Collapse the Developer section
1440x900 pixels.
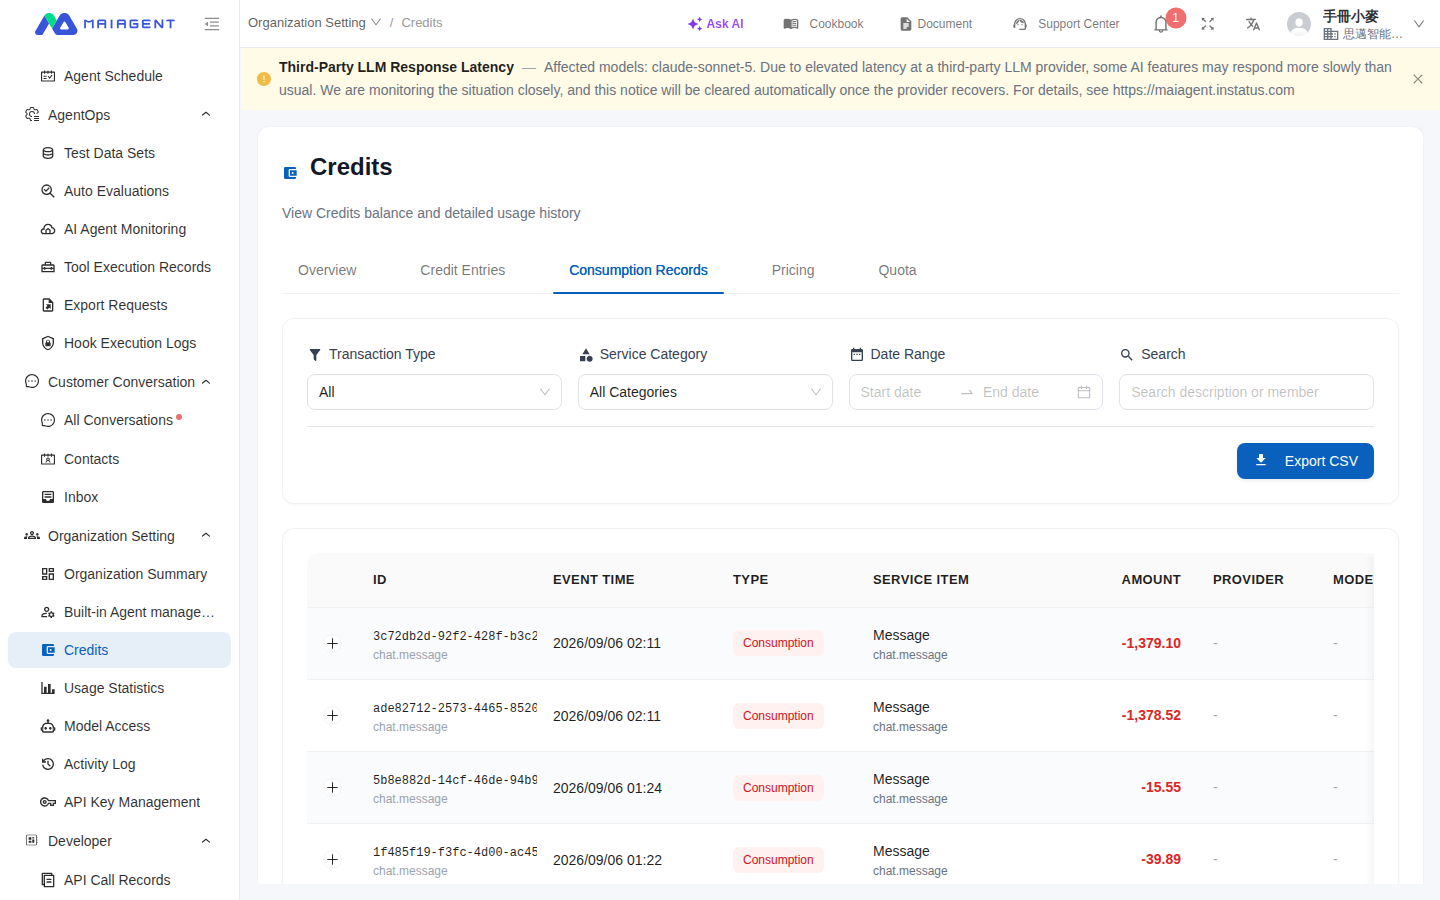(206, 841)
